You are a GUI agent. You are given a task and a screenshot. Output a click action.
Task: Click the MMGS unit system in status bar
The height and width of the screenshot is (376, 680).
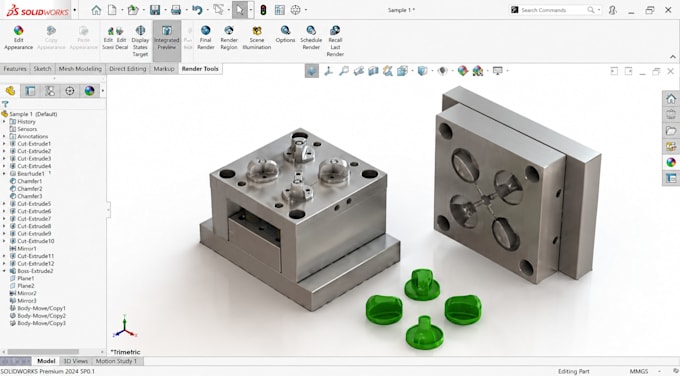[x=639, y=371]
